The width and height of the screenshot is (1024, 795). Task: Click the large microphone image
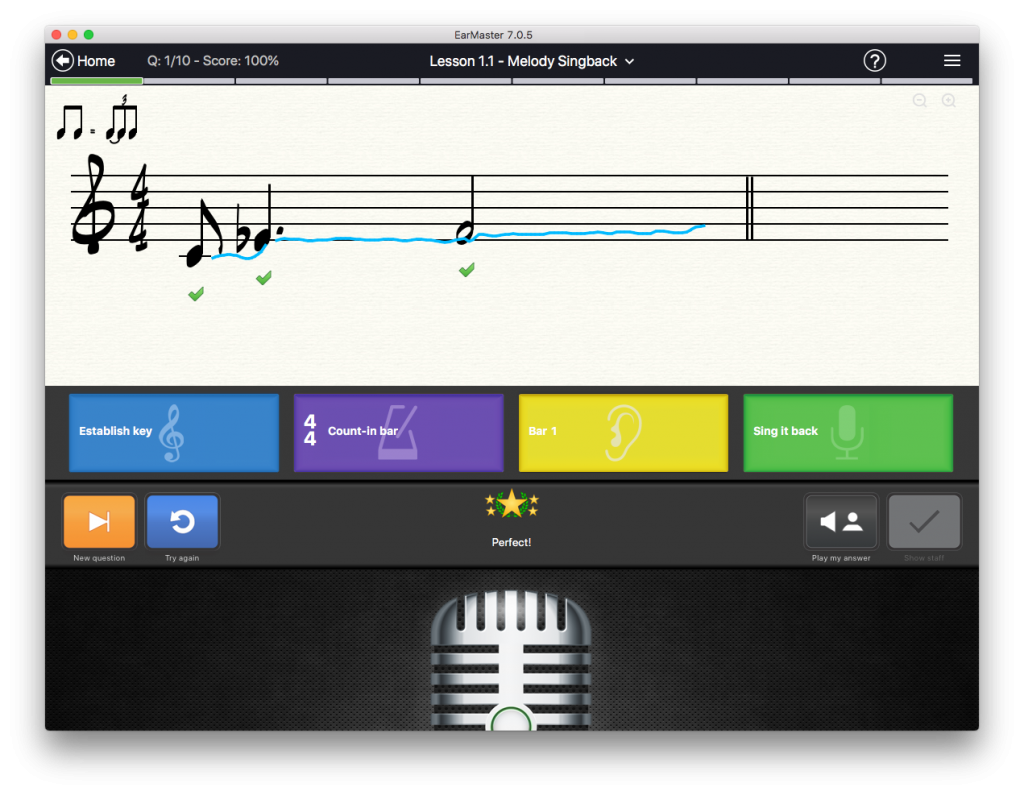coord(511,660)
